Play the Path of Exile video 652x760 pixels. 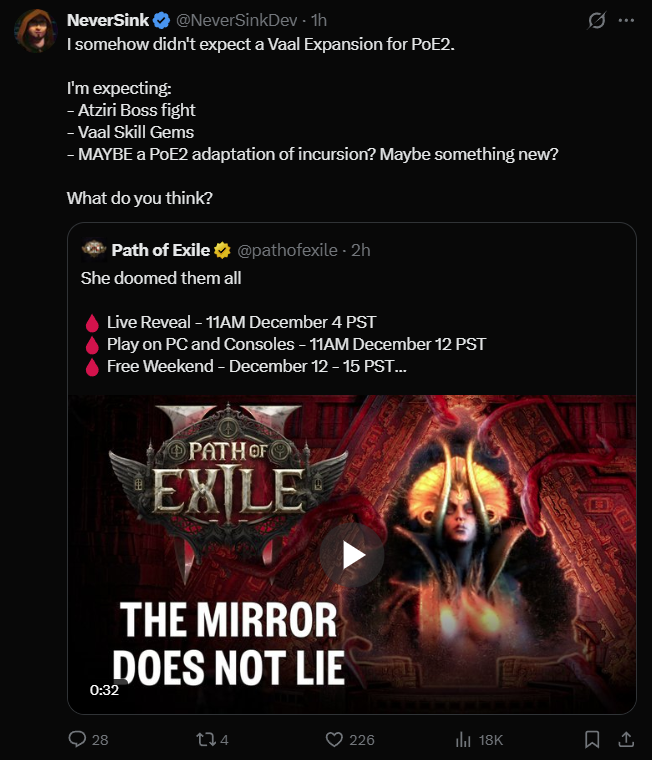click(352, 555)
